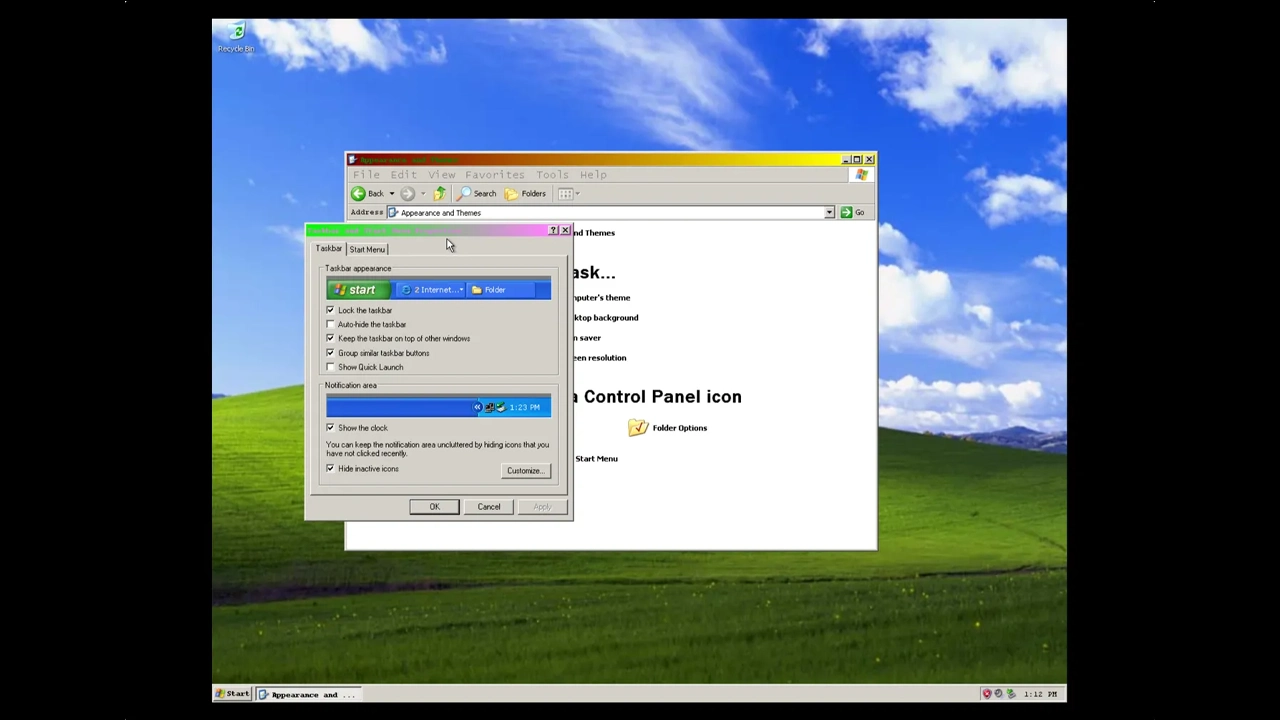
Task: Open the Views button dropdown arrow
Action: pos(577,193)
